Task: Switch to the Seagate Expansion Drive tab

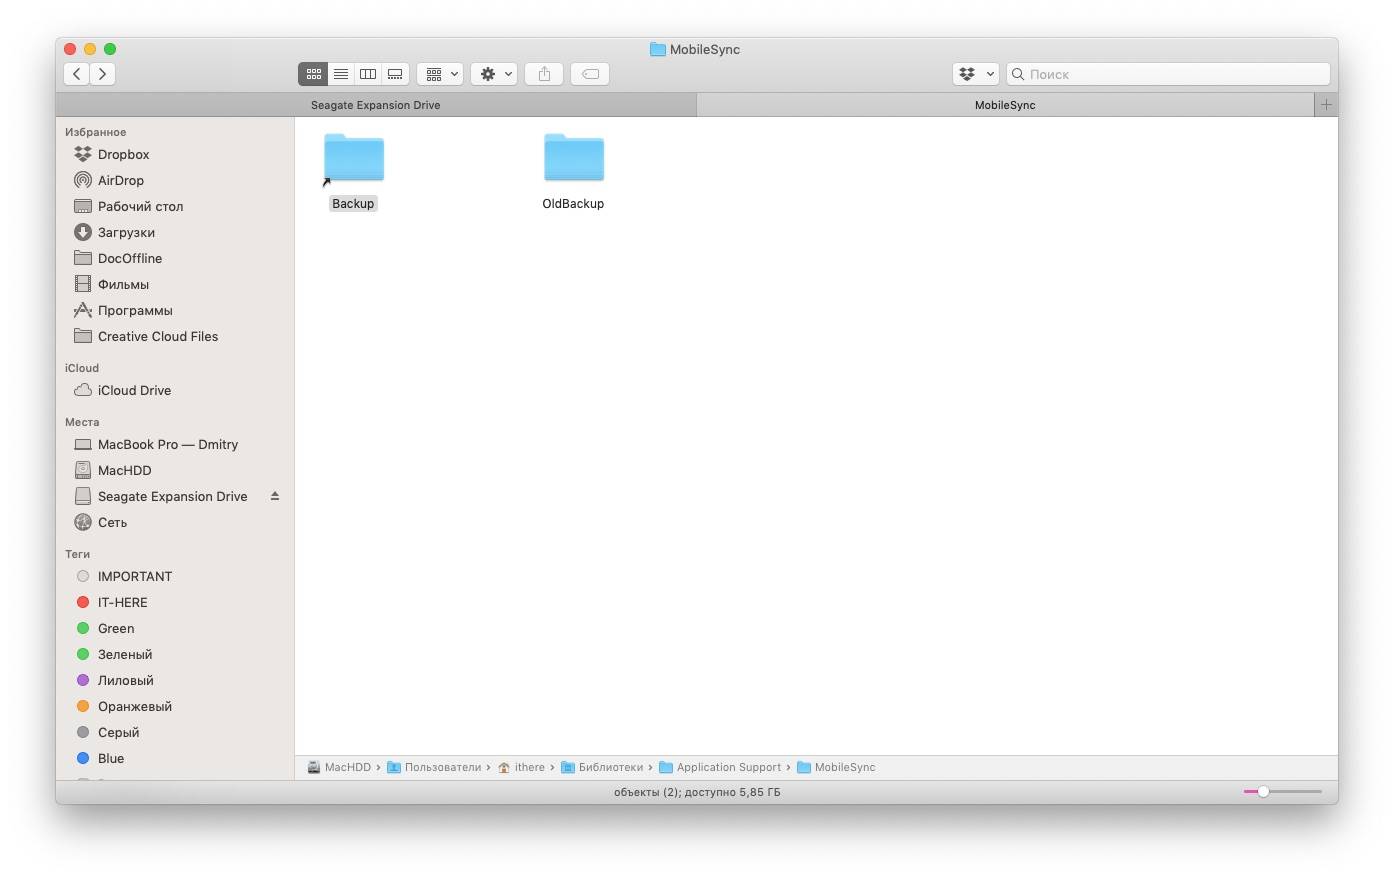Action: pos(376,105)
